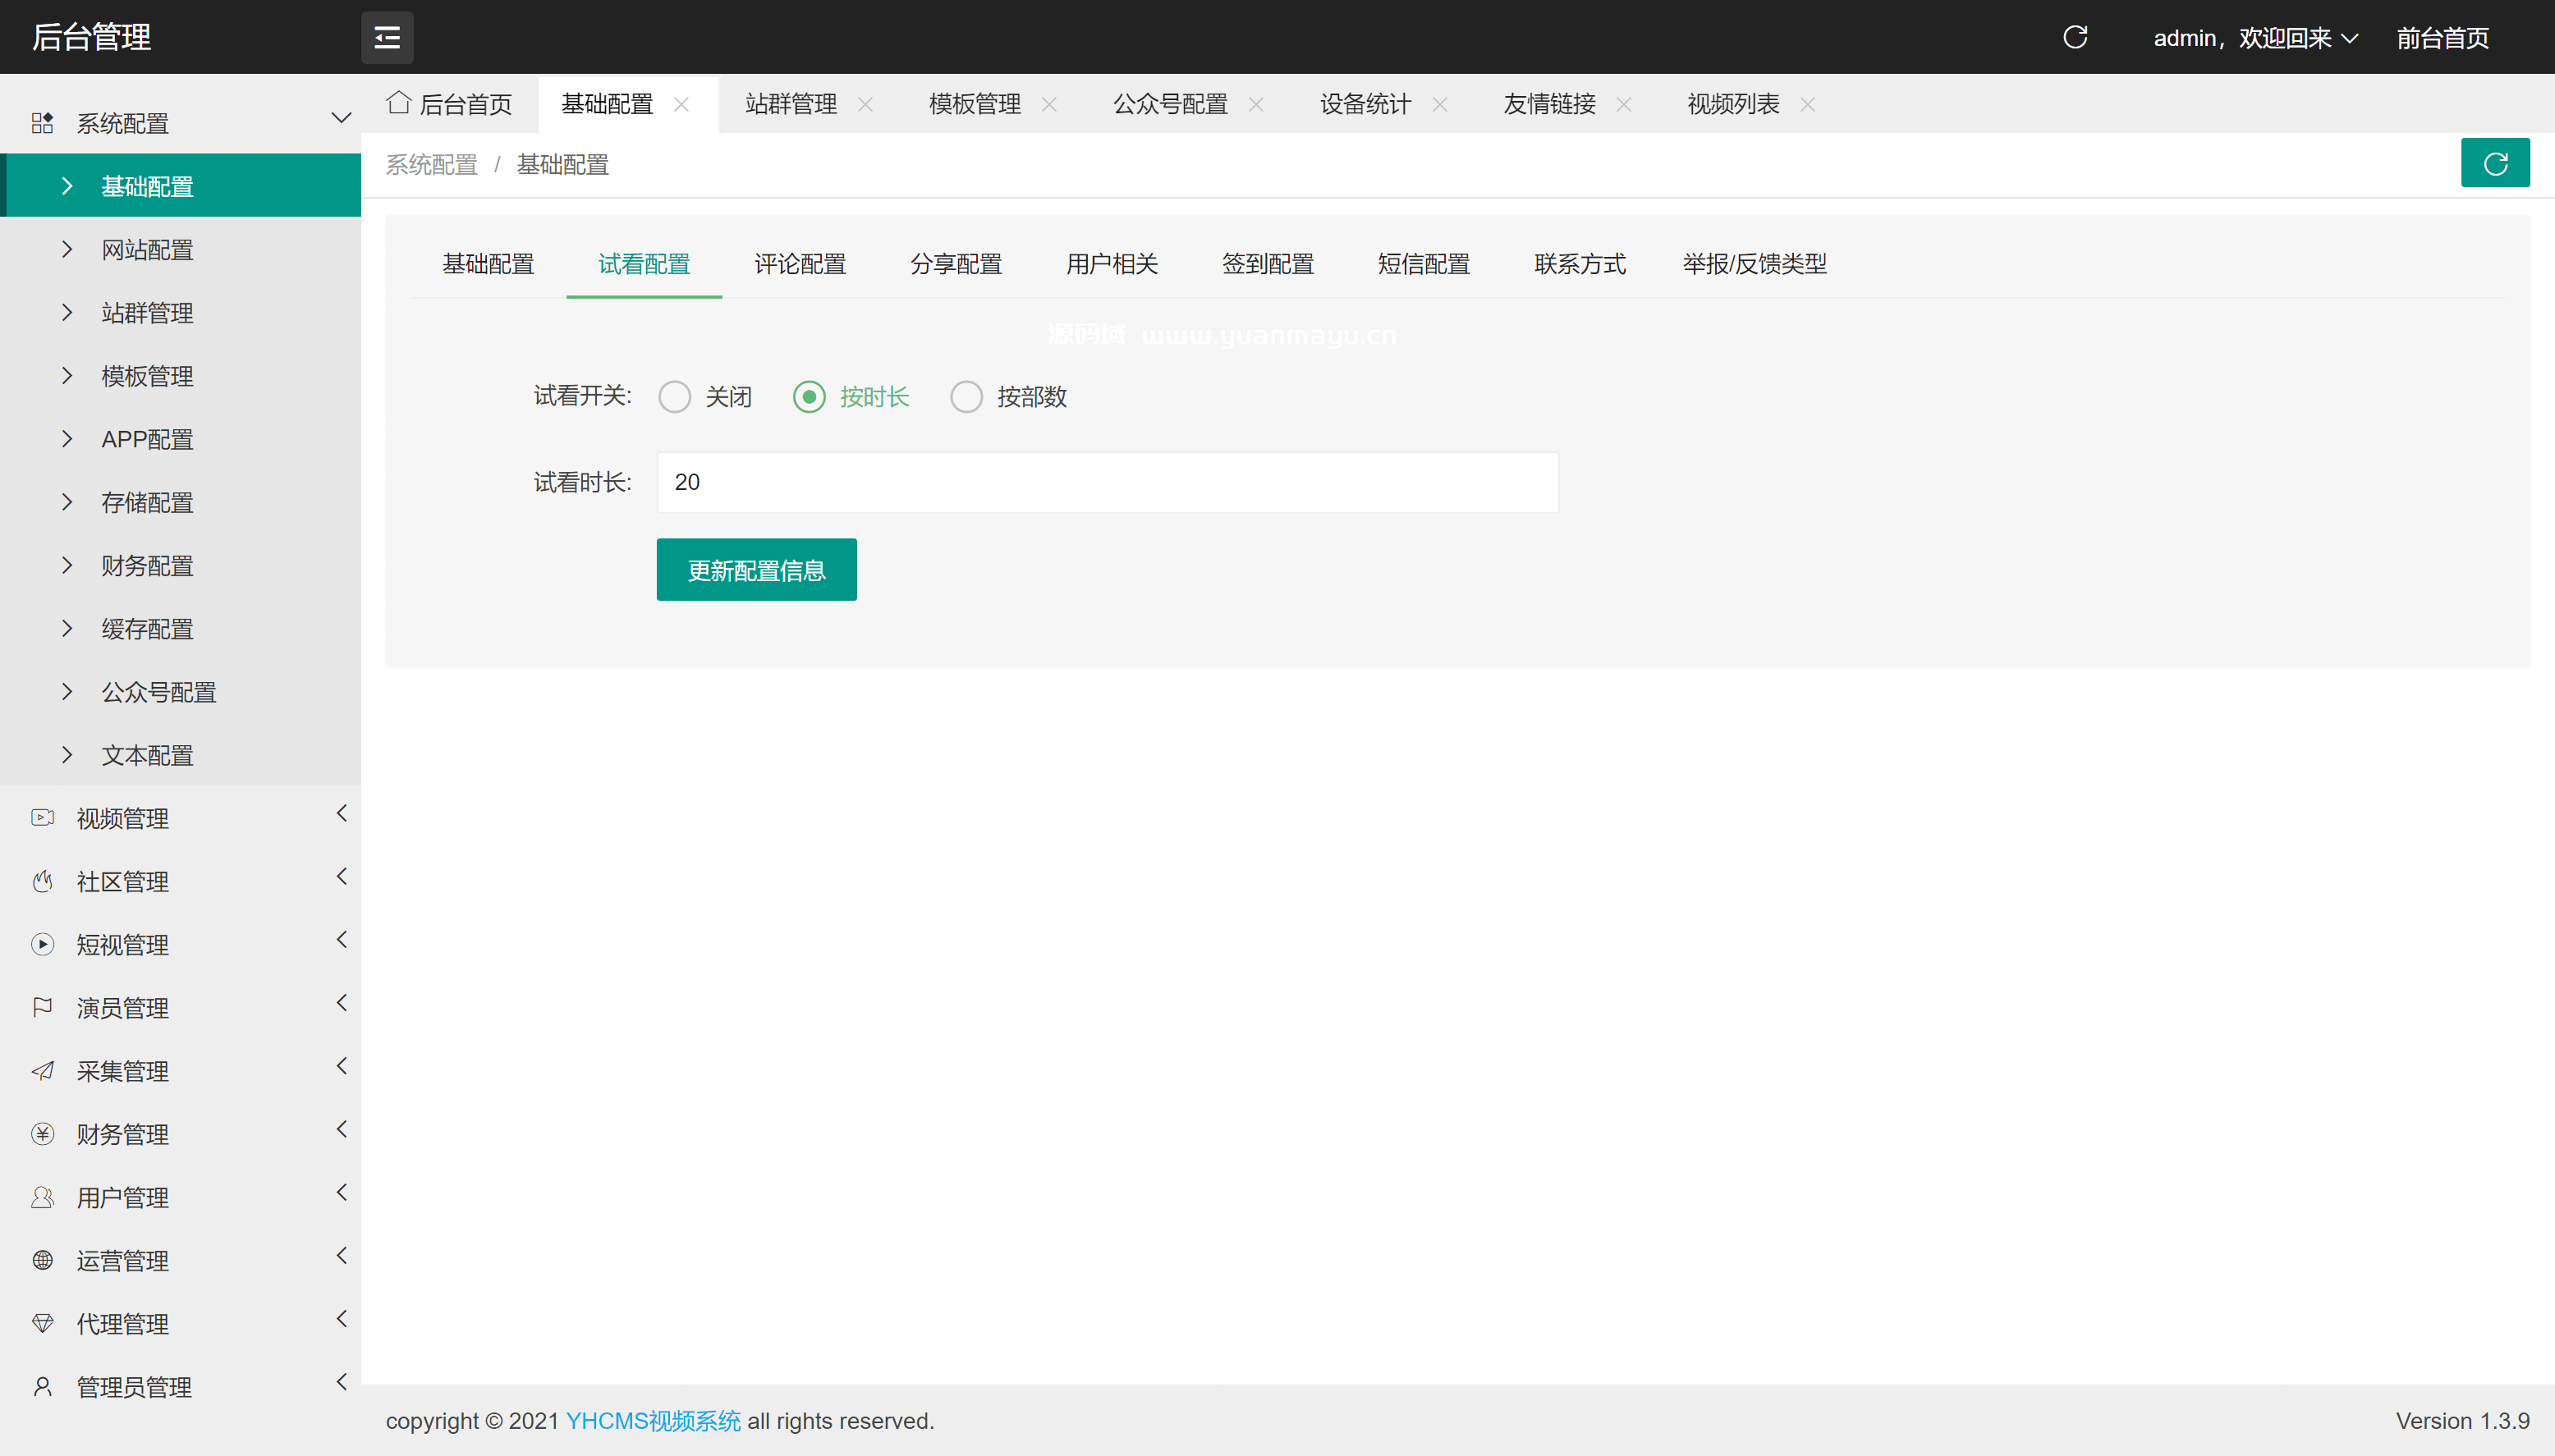The width and height of the screenshot is (2555, 1456).
Task: Click the green refresh icon above the form
Action: [2495, 163]
